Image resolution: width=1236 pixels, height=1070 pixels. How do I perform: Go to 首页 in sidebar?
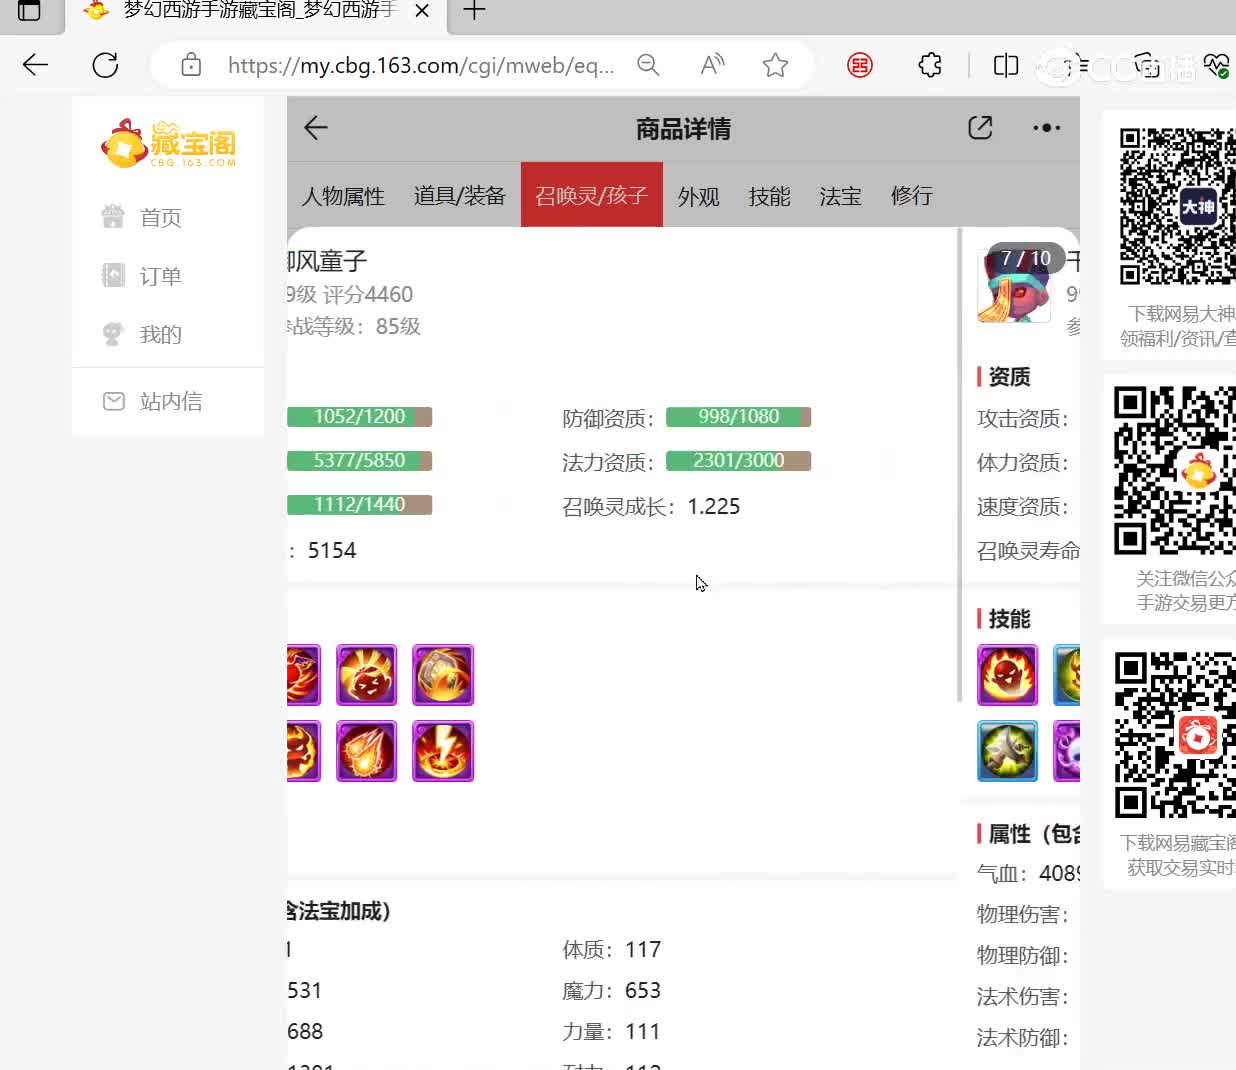[160, 218]
